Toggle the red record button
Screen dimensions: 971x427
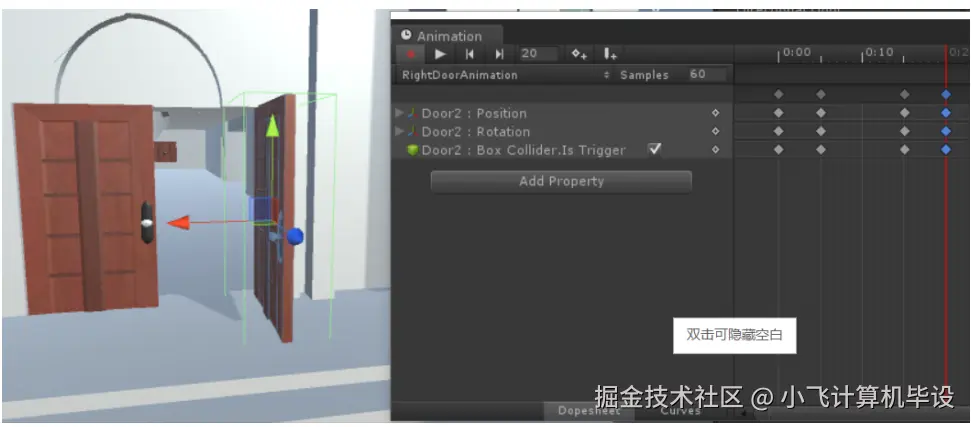[x=411, y=54]
